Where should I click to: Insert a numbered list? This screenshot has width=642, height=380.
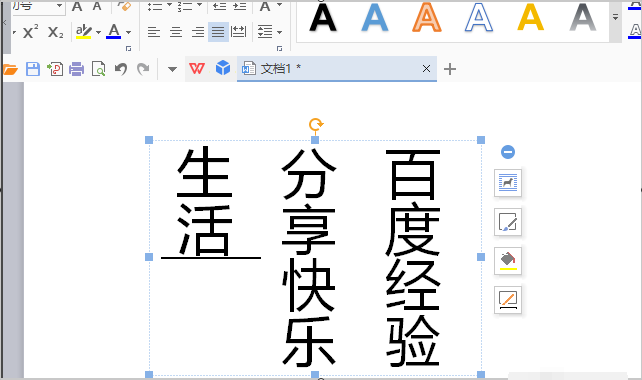(185, 6)
